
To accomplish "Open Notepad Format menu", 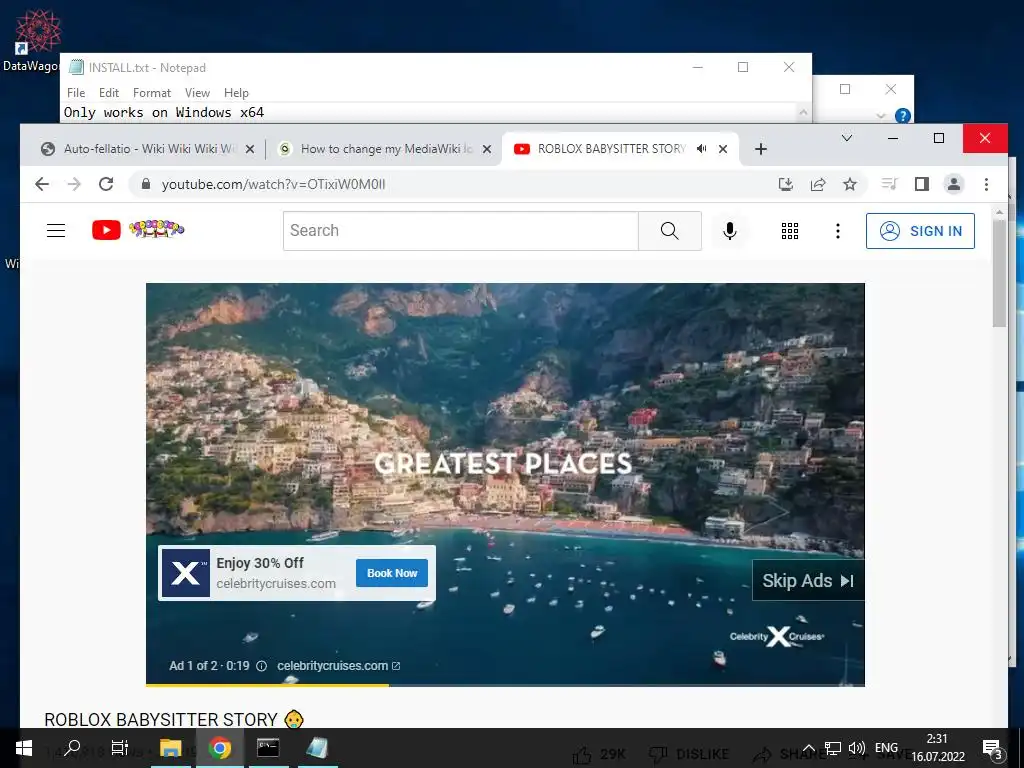I will coord(152,93).
